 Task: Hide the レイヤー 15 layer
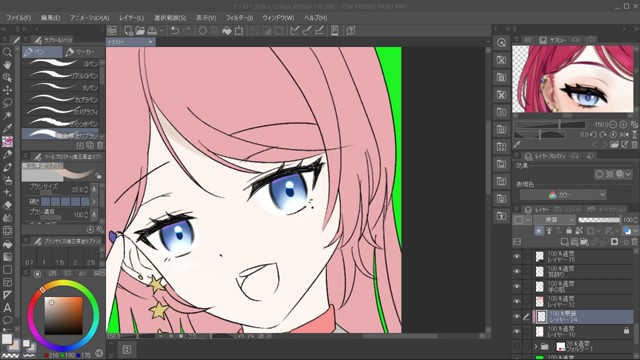(x=517, y=257)
